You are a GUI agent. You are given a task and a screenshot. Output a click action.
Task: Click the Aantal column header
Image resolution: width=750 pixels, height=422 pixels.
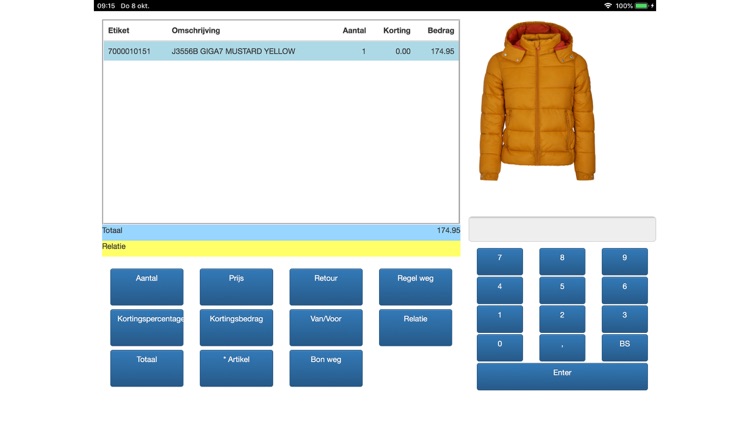(354, 31)
